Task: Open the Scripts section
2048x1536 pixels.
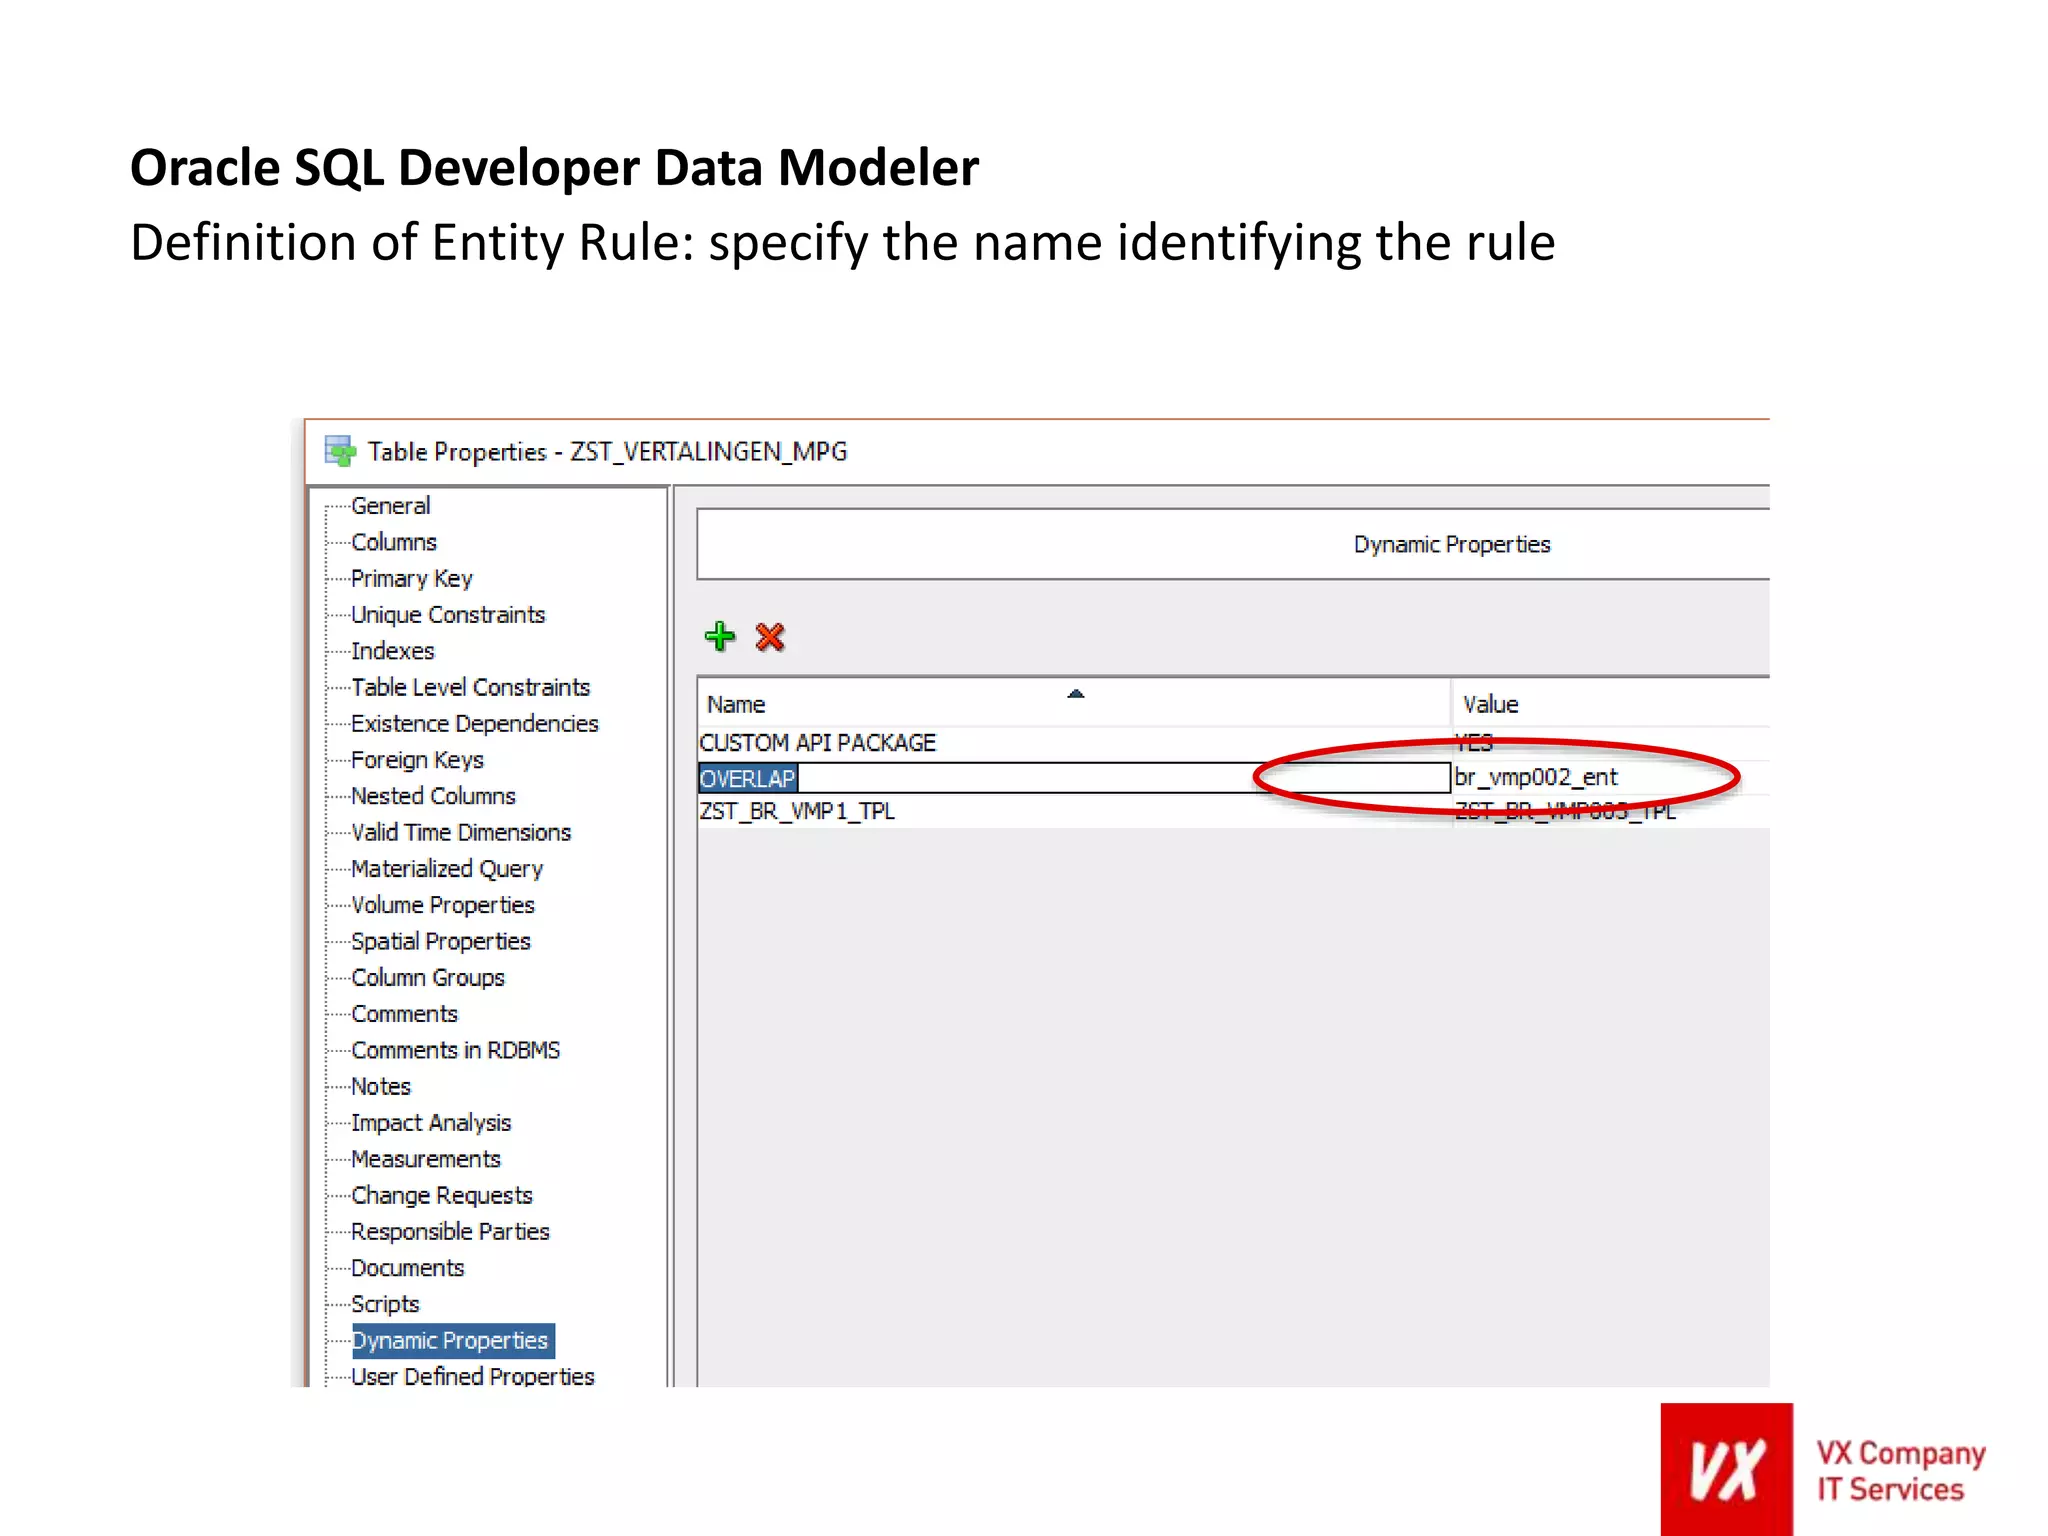Action: click(385, 1304)
